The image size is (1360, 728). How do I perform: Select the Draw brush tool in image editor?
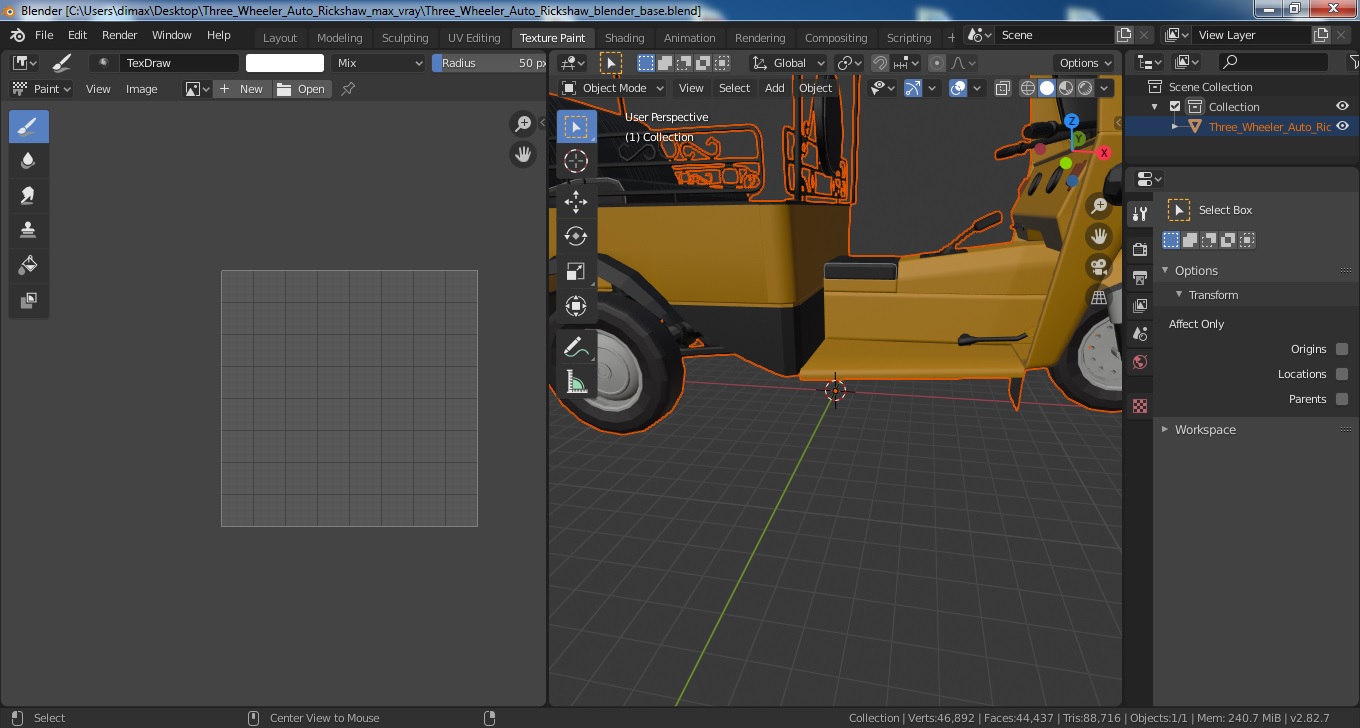coord(29,127)
